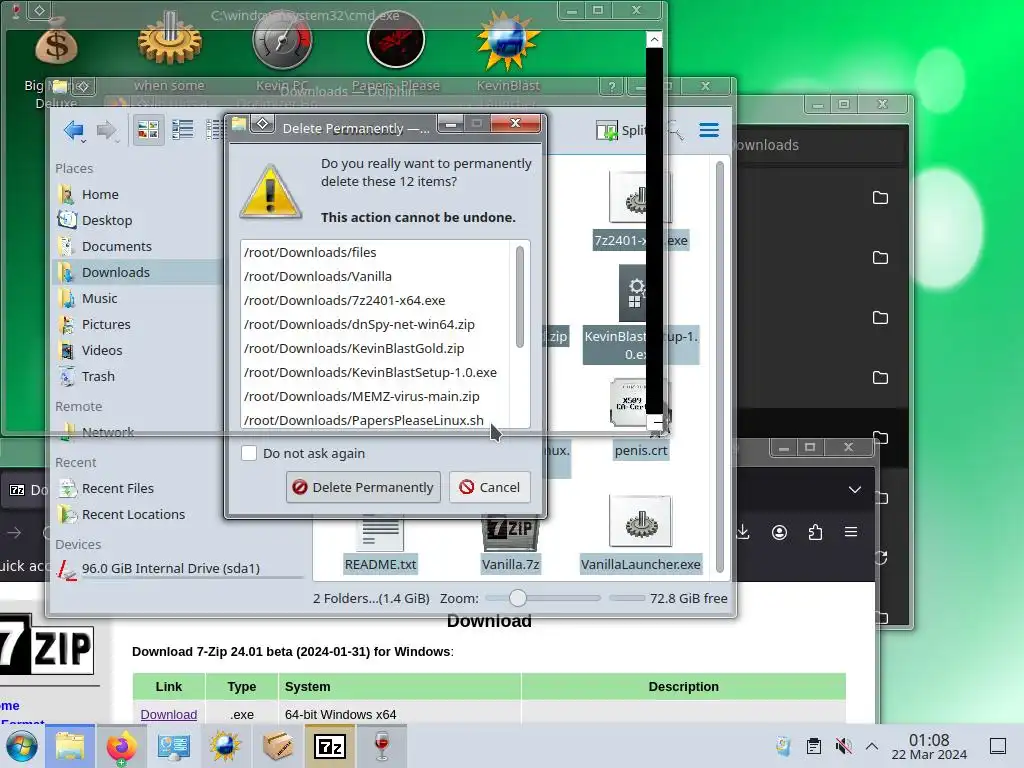Open Recent Locations in Dolphin sidebar
The width and height of the screenshot is (1024, 768).
click(133, 515)
